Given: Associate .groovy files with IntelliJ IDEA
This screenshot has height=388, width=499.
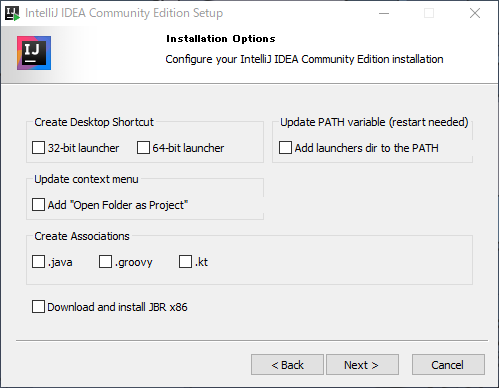Looking at the screenshot, I should pyautogui.click(x=105, y=262).
